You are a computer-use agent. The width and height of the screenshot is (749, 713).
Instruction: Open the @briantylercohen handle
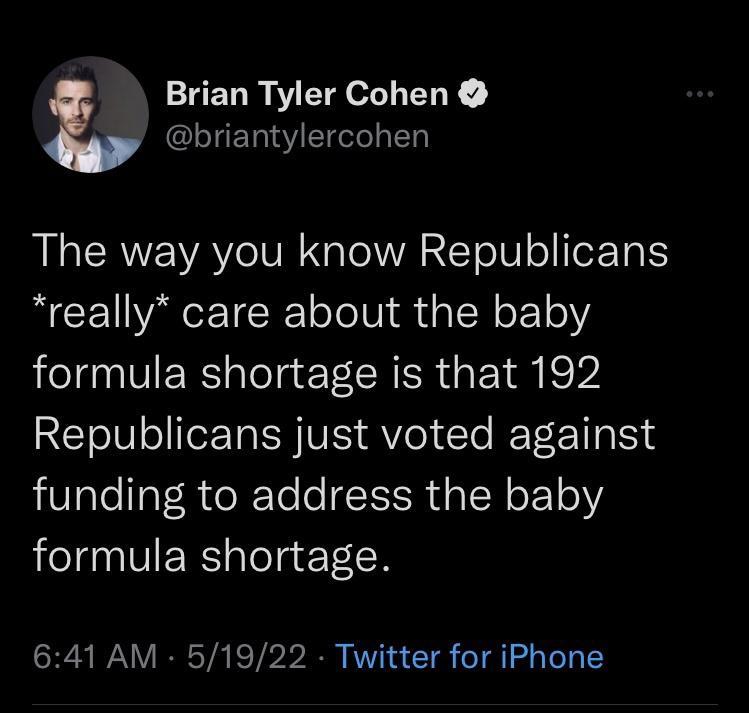click(297, 135)
